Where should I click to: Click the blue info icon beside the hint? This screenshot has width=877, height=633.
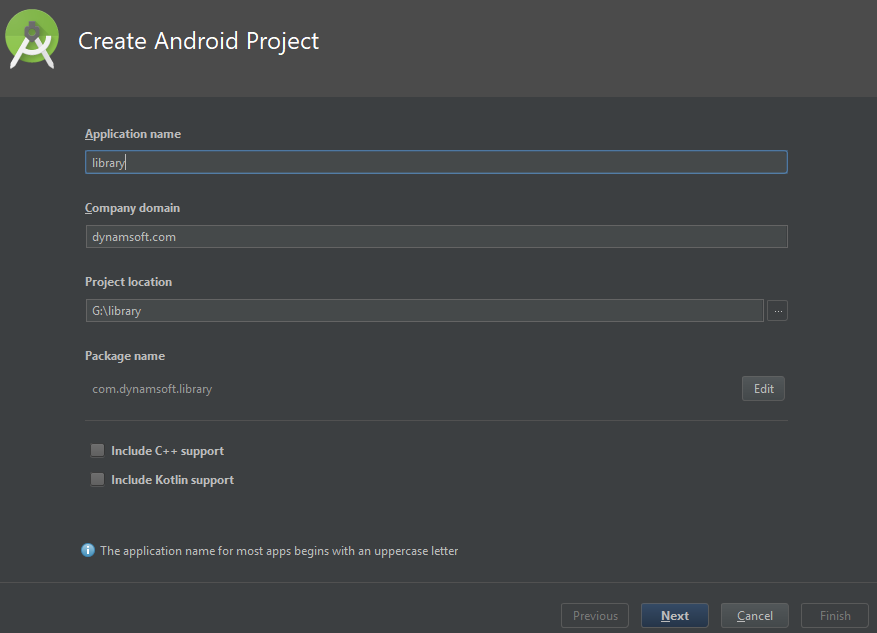pos(88,550)
